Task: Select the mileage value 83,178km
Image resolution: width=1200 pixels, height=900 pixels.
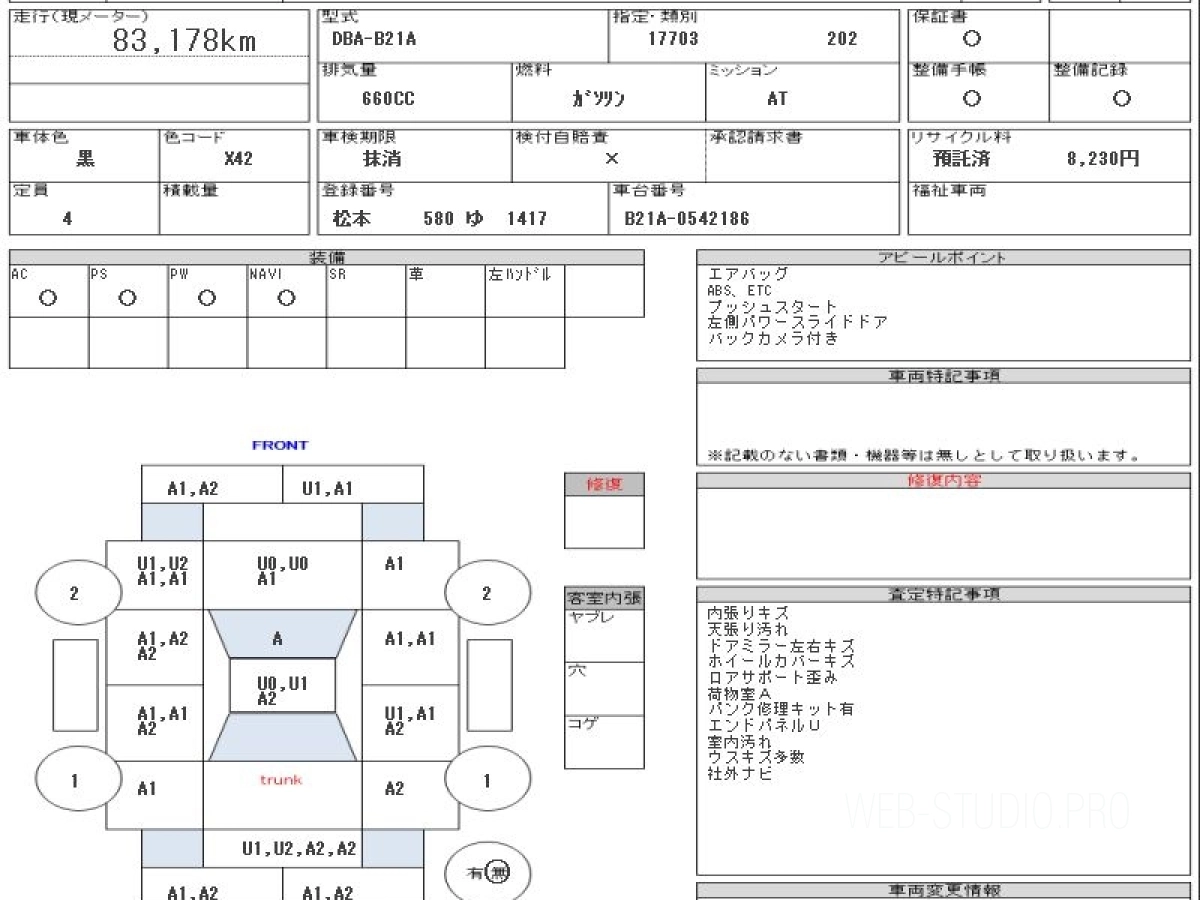Action: [185, 41]
